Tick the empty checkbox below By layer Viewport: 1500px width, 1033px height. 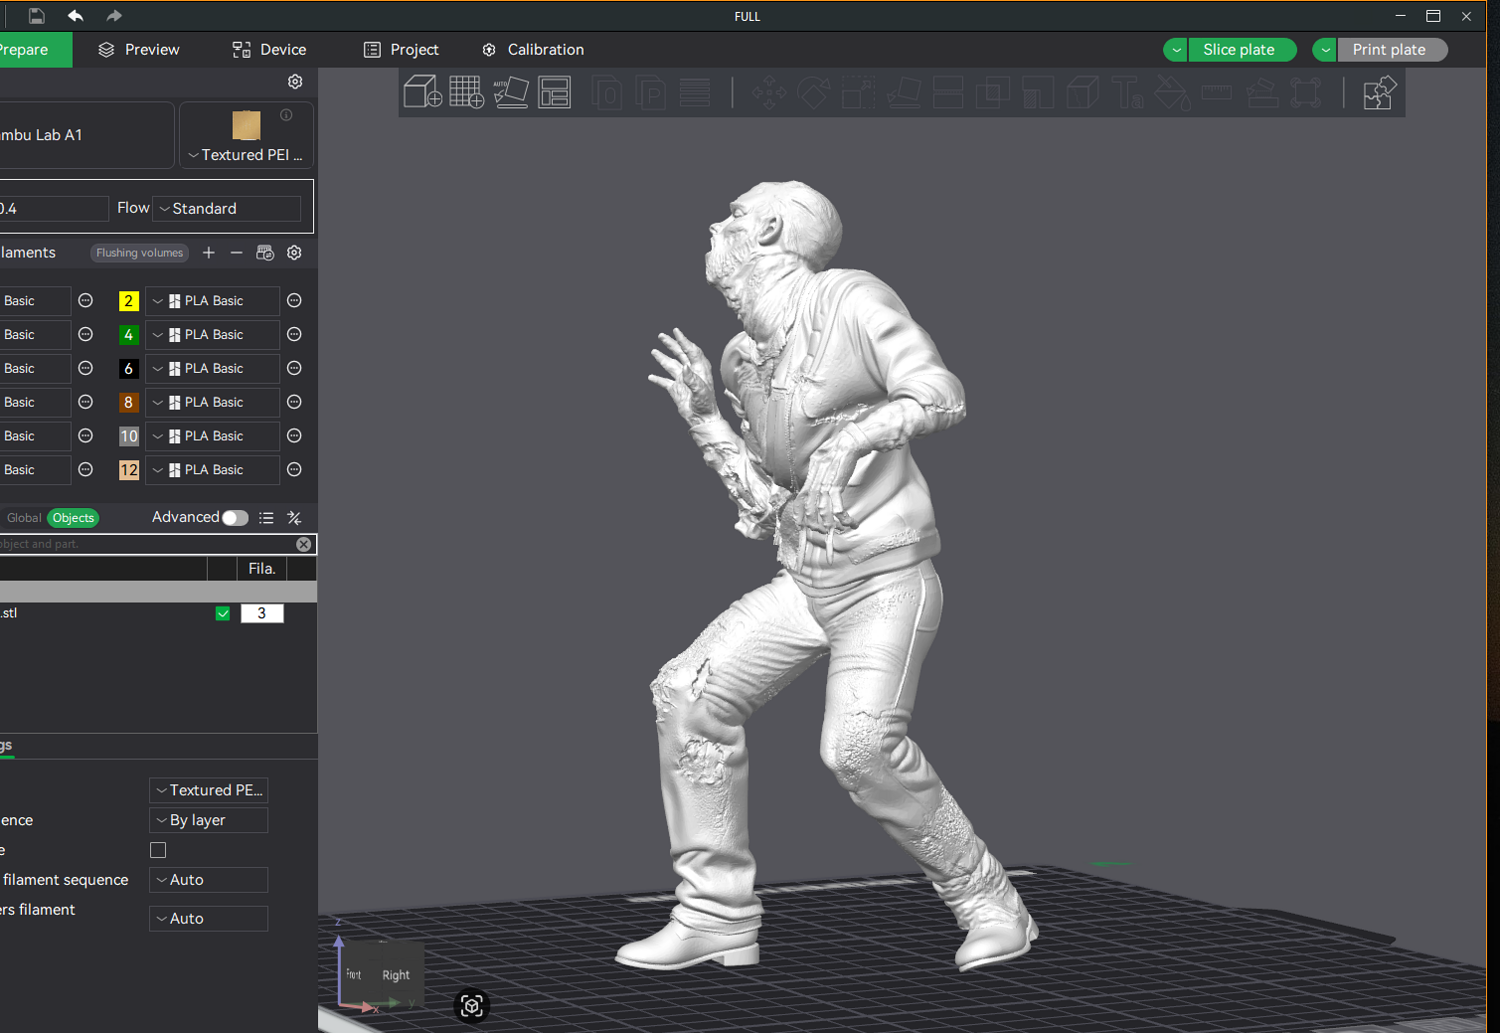(x=158, y=850)
